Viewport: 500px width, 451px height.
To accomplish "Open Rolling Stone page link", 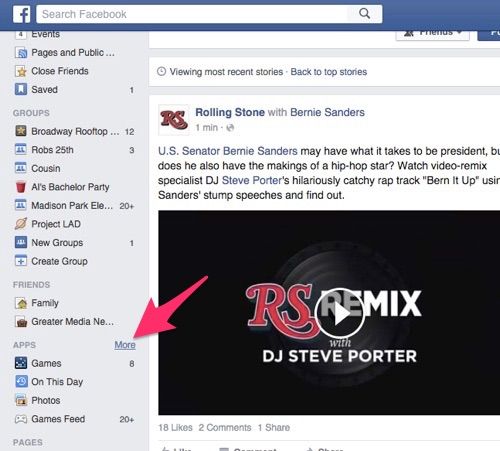I will tap(230, 112).
